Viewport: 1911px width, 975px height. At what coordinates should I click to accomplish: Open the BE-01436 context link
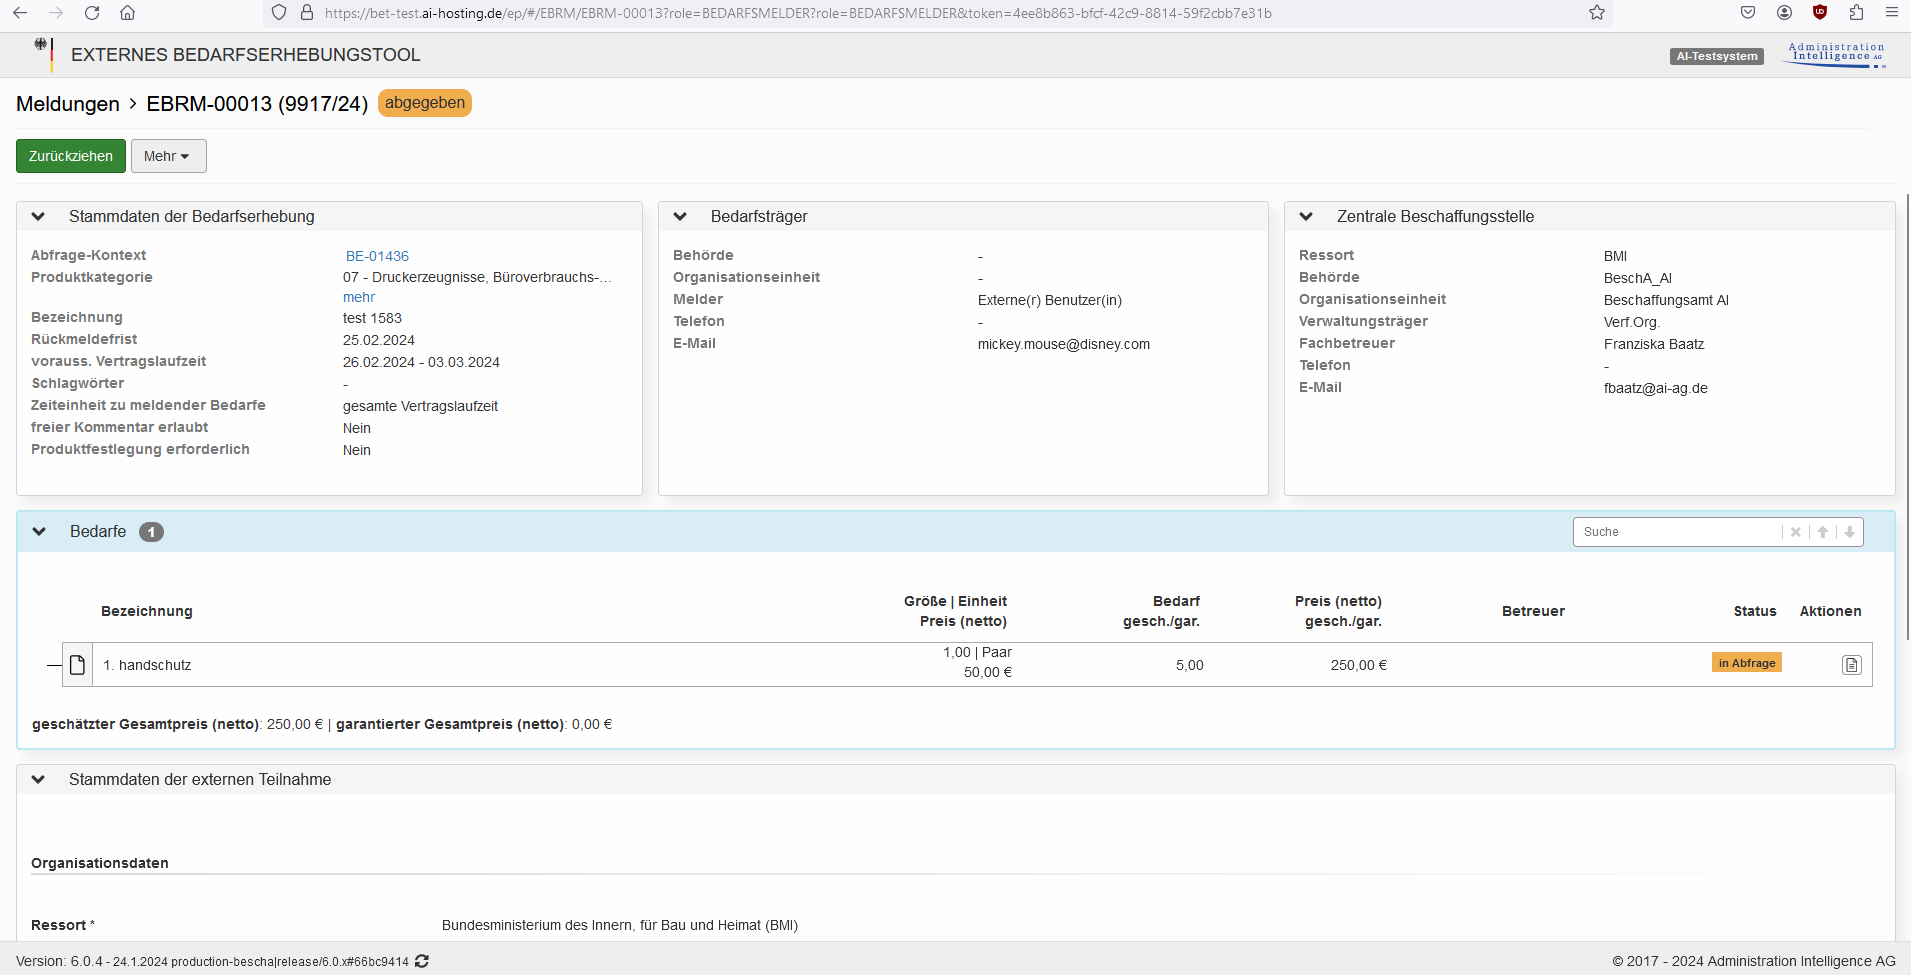[x=377, y=256]
